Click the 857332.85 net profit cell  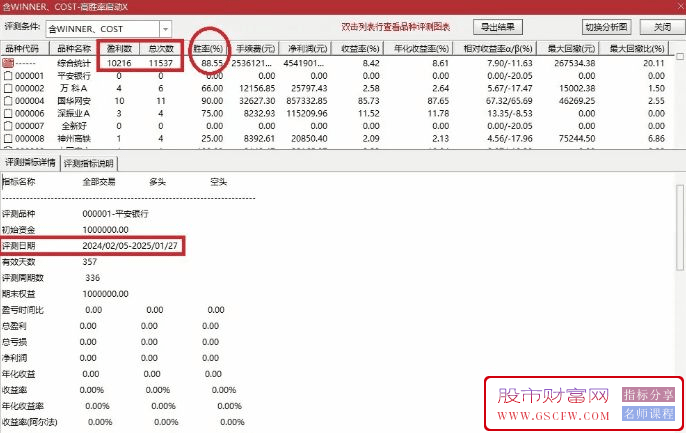coord(307,101)
